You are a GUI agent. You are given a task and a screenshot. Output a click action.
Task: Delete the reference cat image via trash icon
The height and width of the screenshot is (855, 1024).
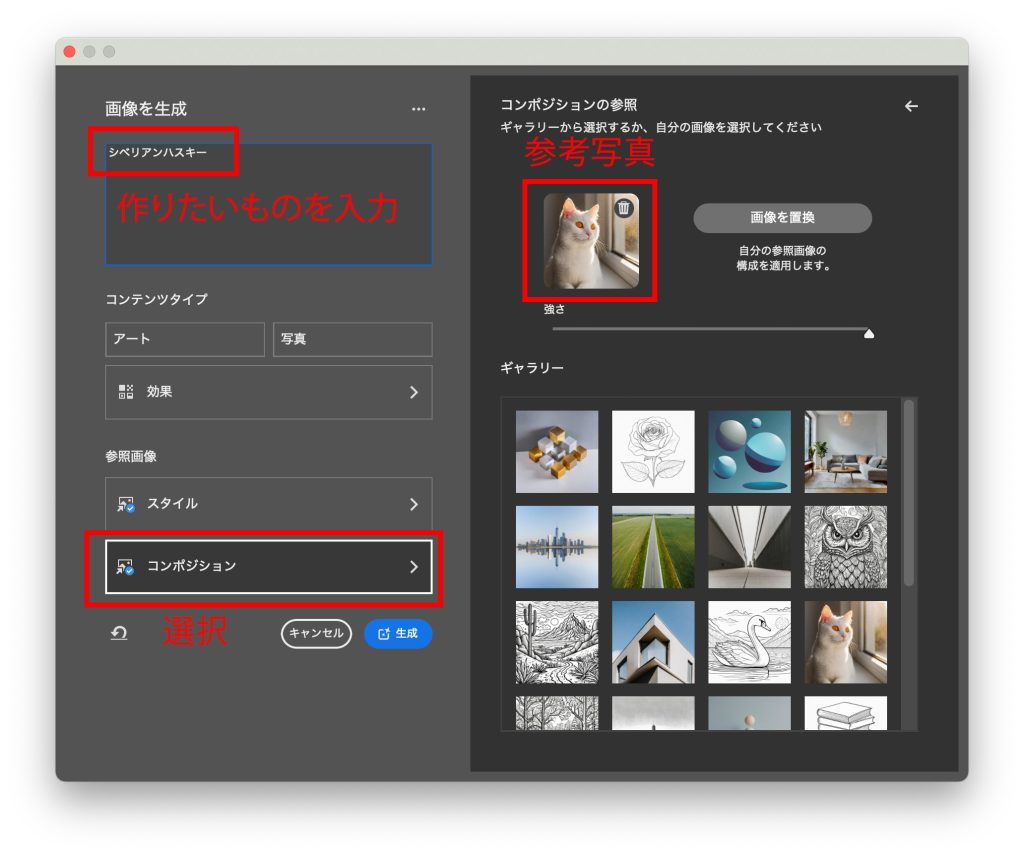(x=624, y=208)
